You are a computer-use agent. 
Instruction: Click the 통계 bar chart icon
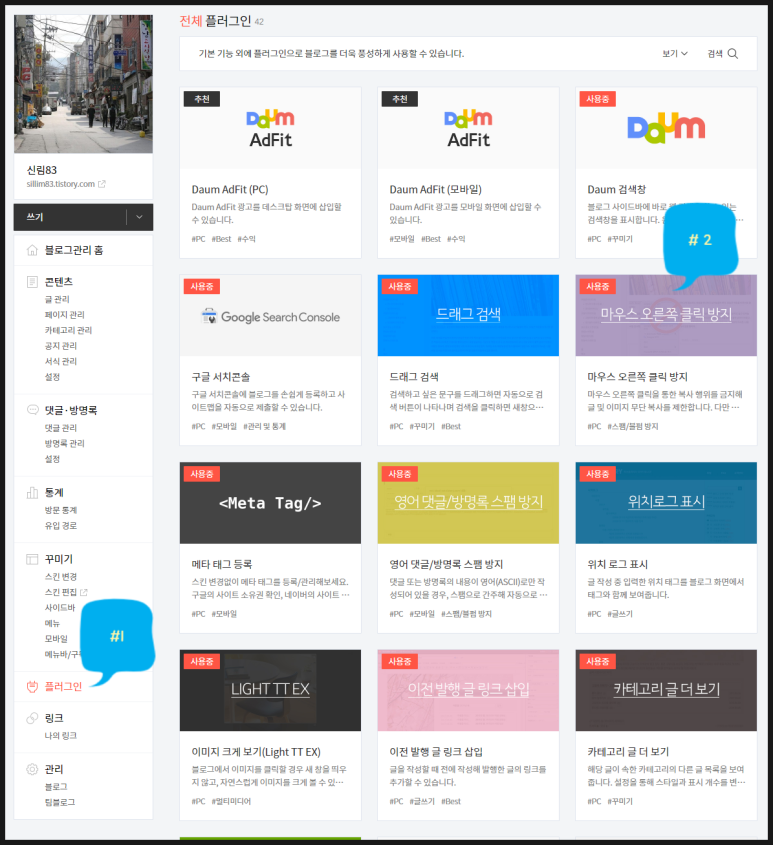[x=32, y=493]
